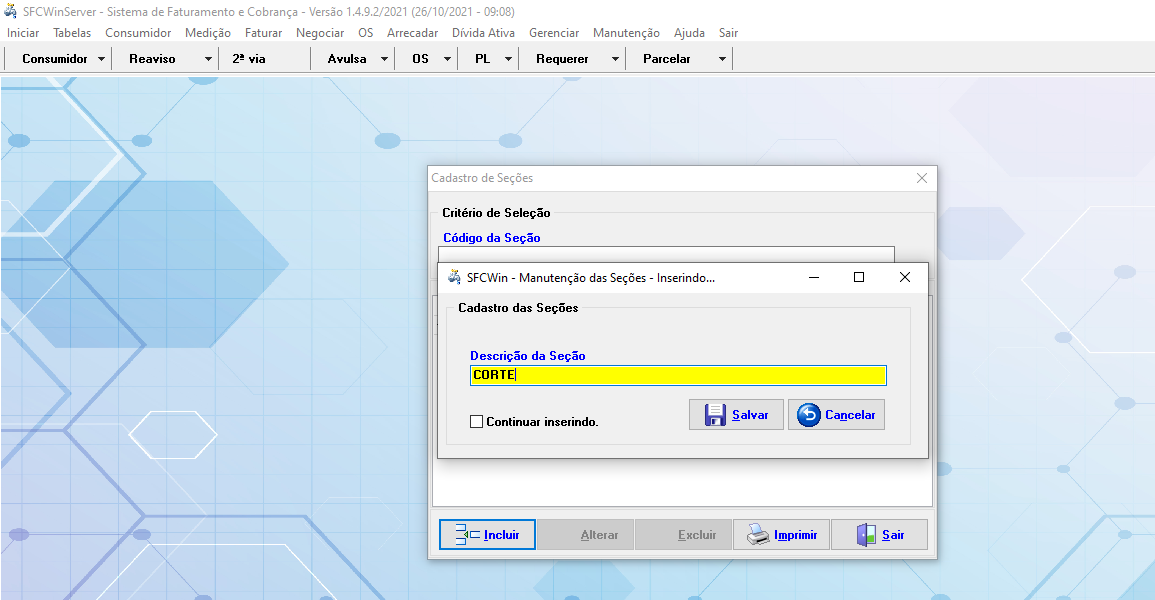Close the Cadastro de Seções window
This screenshot has height=600, width=1155.
(x=922, y=178)
